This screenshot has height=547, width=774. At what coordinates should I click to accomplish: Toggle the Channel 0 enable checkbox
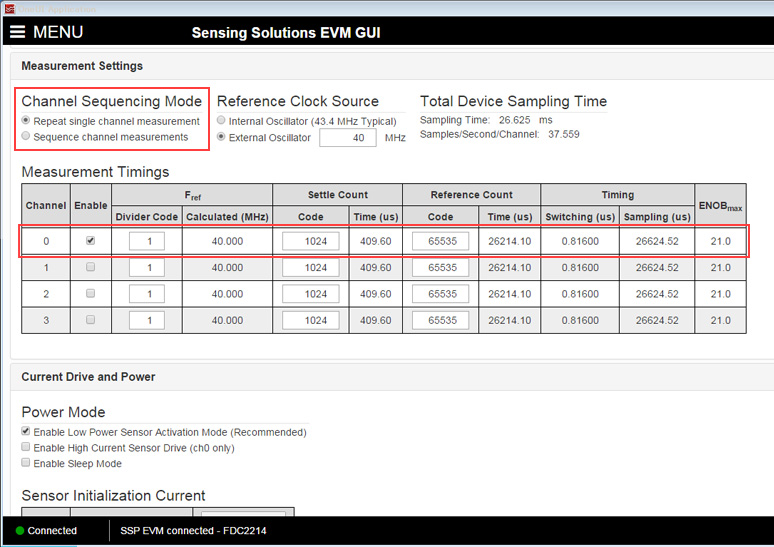click(91, 241)
